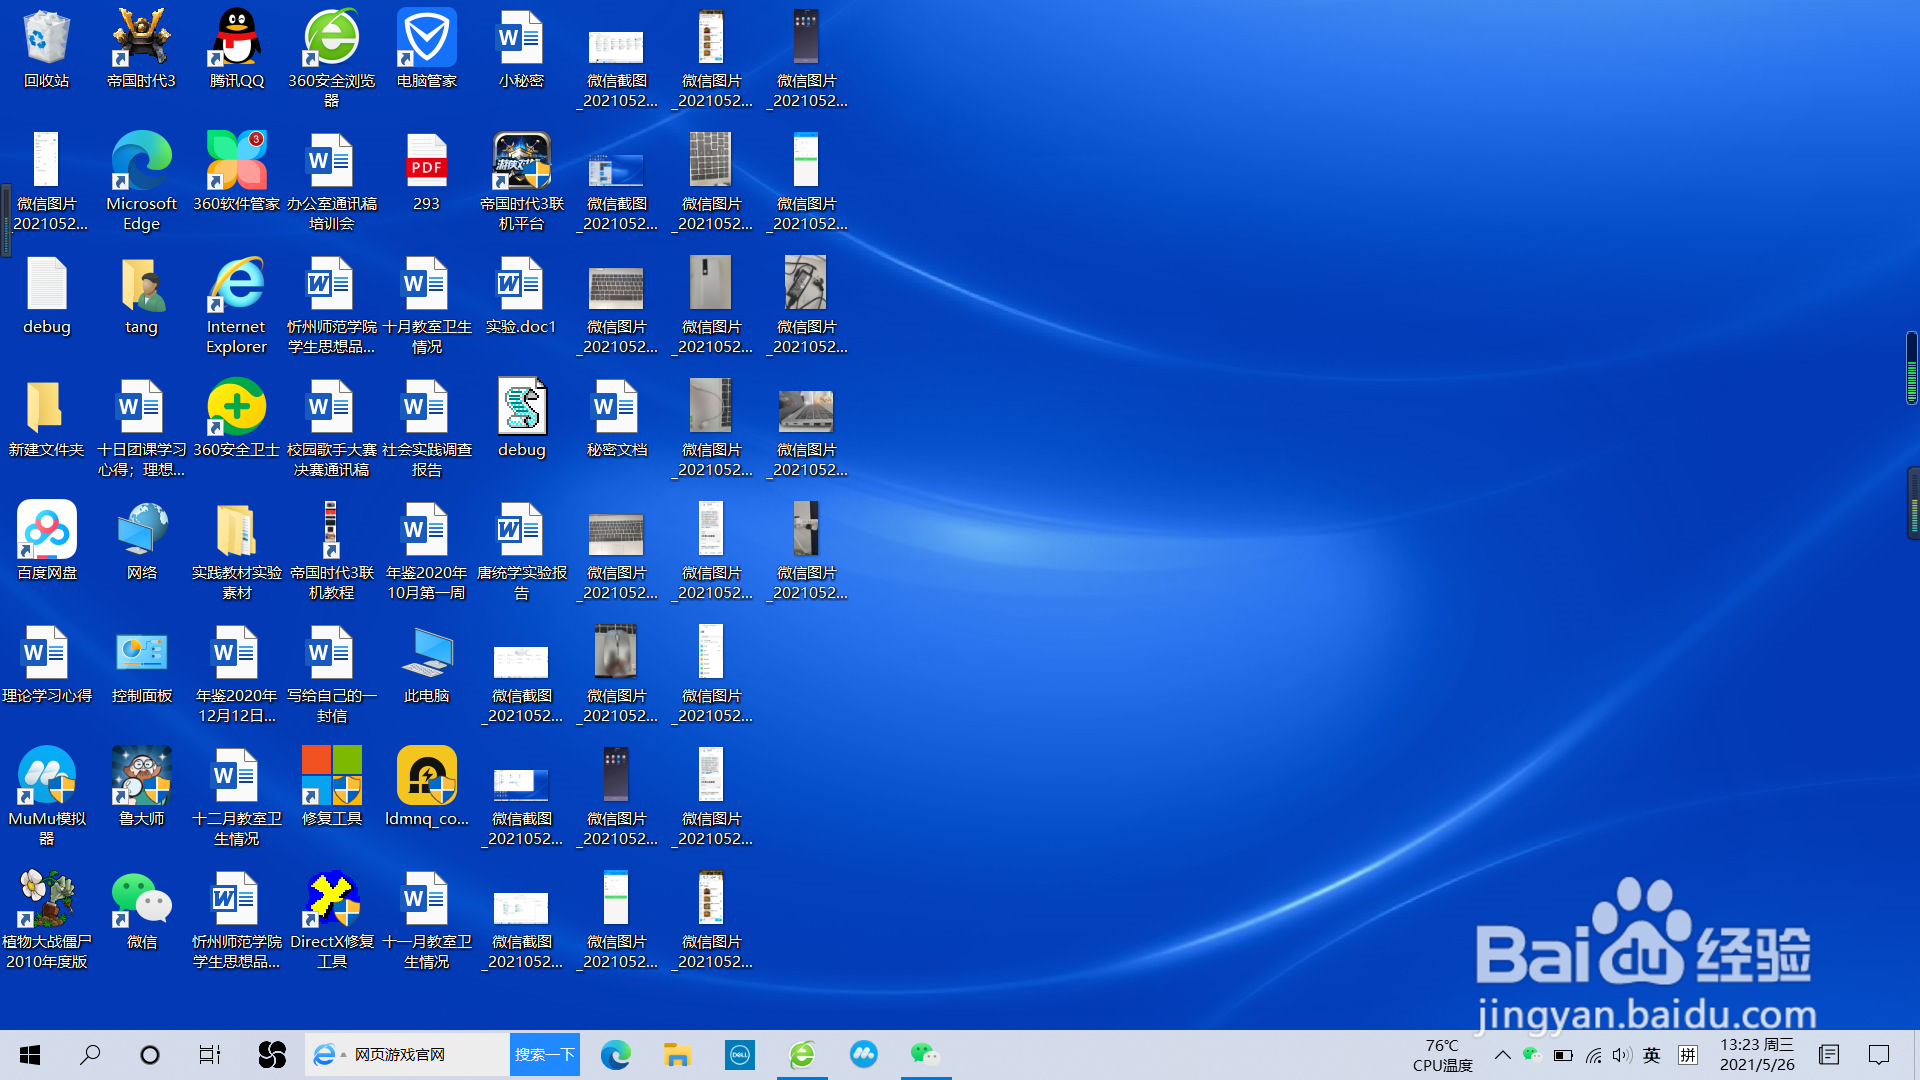Open the volume control in tray
The image size is (1920, 1080).
point(1621,1054)
